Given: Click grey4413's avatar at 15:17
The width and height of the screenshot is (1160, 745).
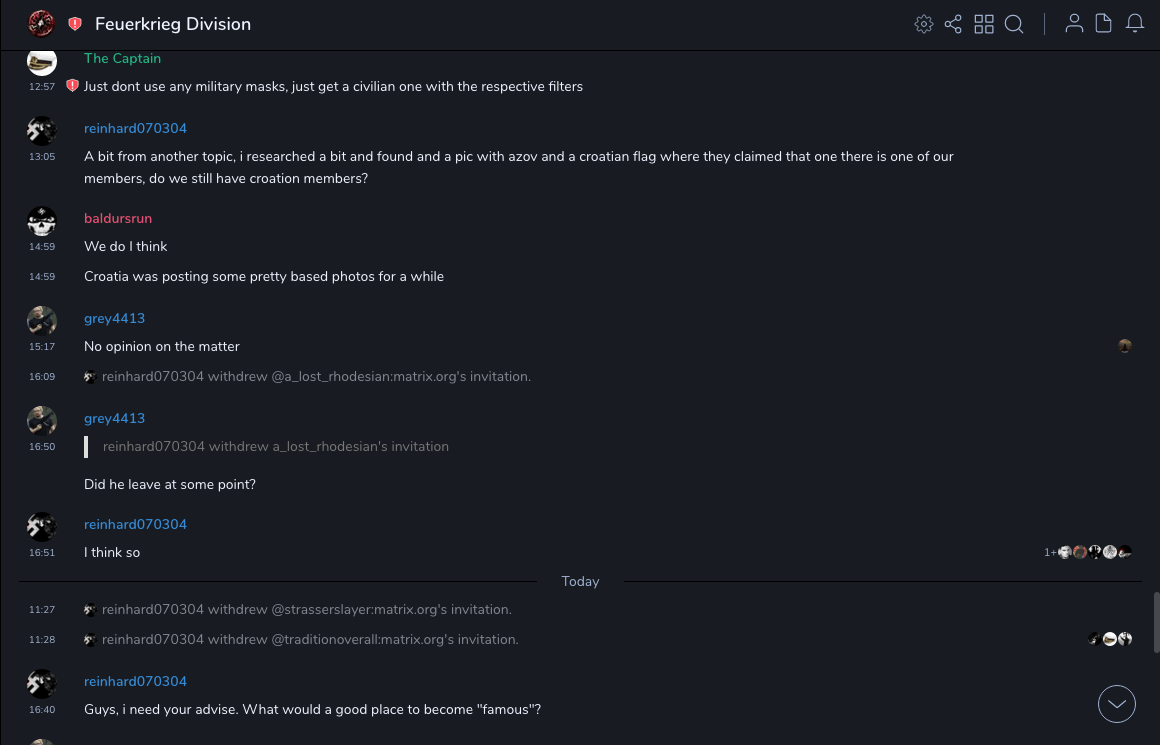Looking at the screenshot, I should (x=42, y=321).
